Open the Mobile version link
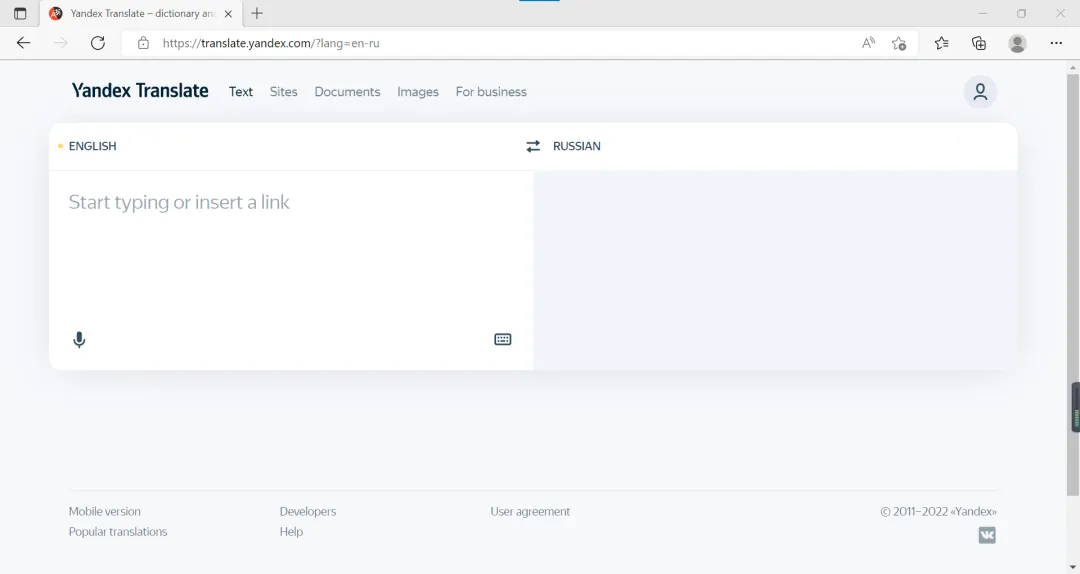 click(105, 511)
